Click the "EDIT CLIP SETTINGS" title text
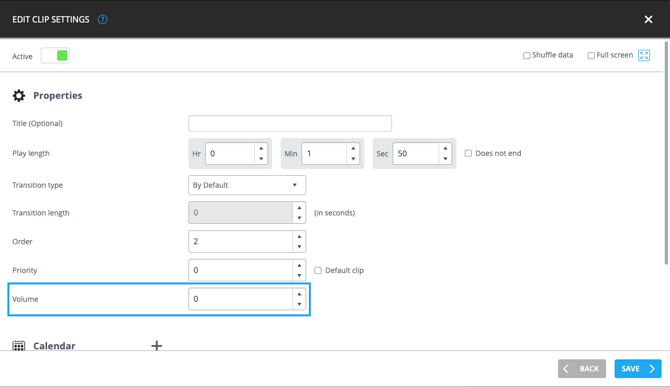The height and width of the screenshot is (387, 670). coord(51,19)
